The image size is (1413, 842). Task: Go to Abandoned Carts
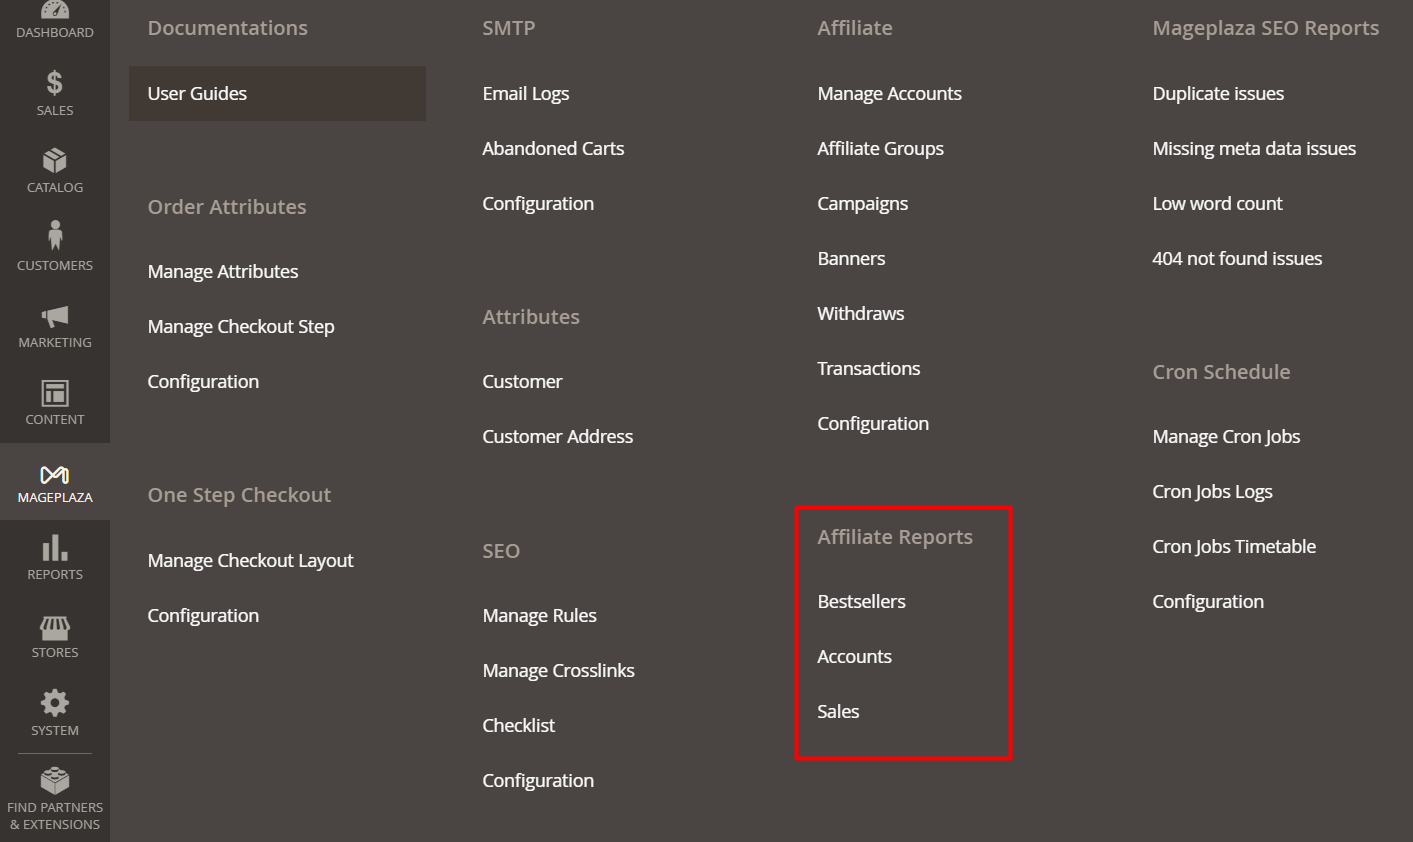(x=553, y=149)
